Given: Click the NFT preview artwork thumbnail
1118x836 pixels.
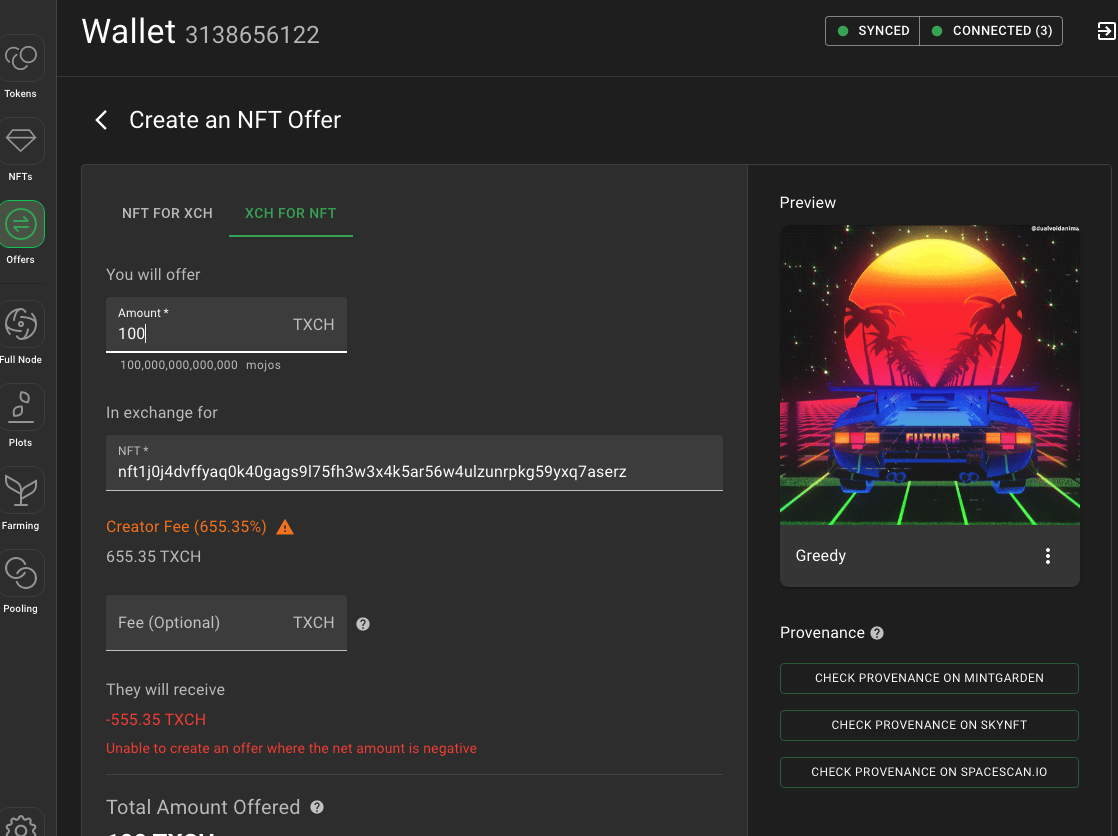Looking at the screenshot, I should [930, 375].
